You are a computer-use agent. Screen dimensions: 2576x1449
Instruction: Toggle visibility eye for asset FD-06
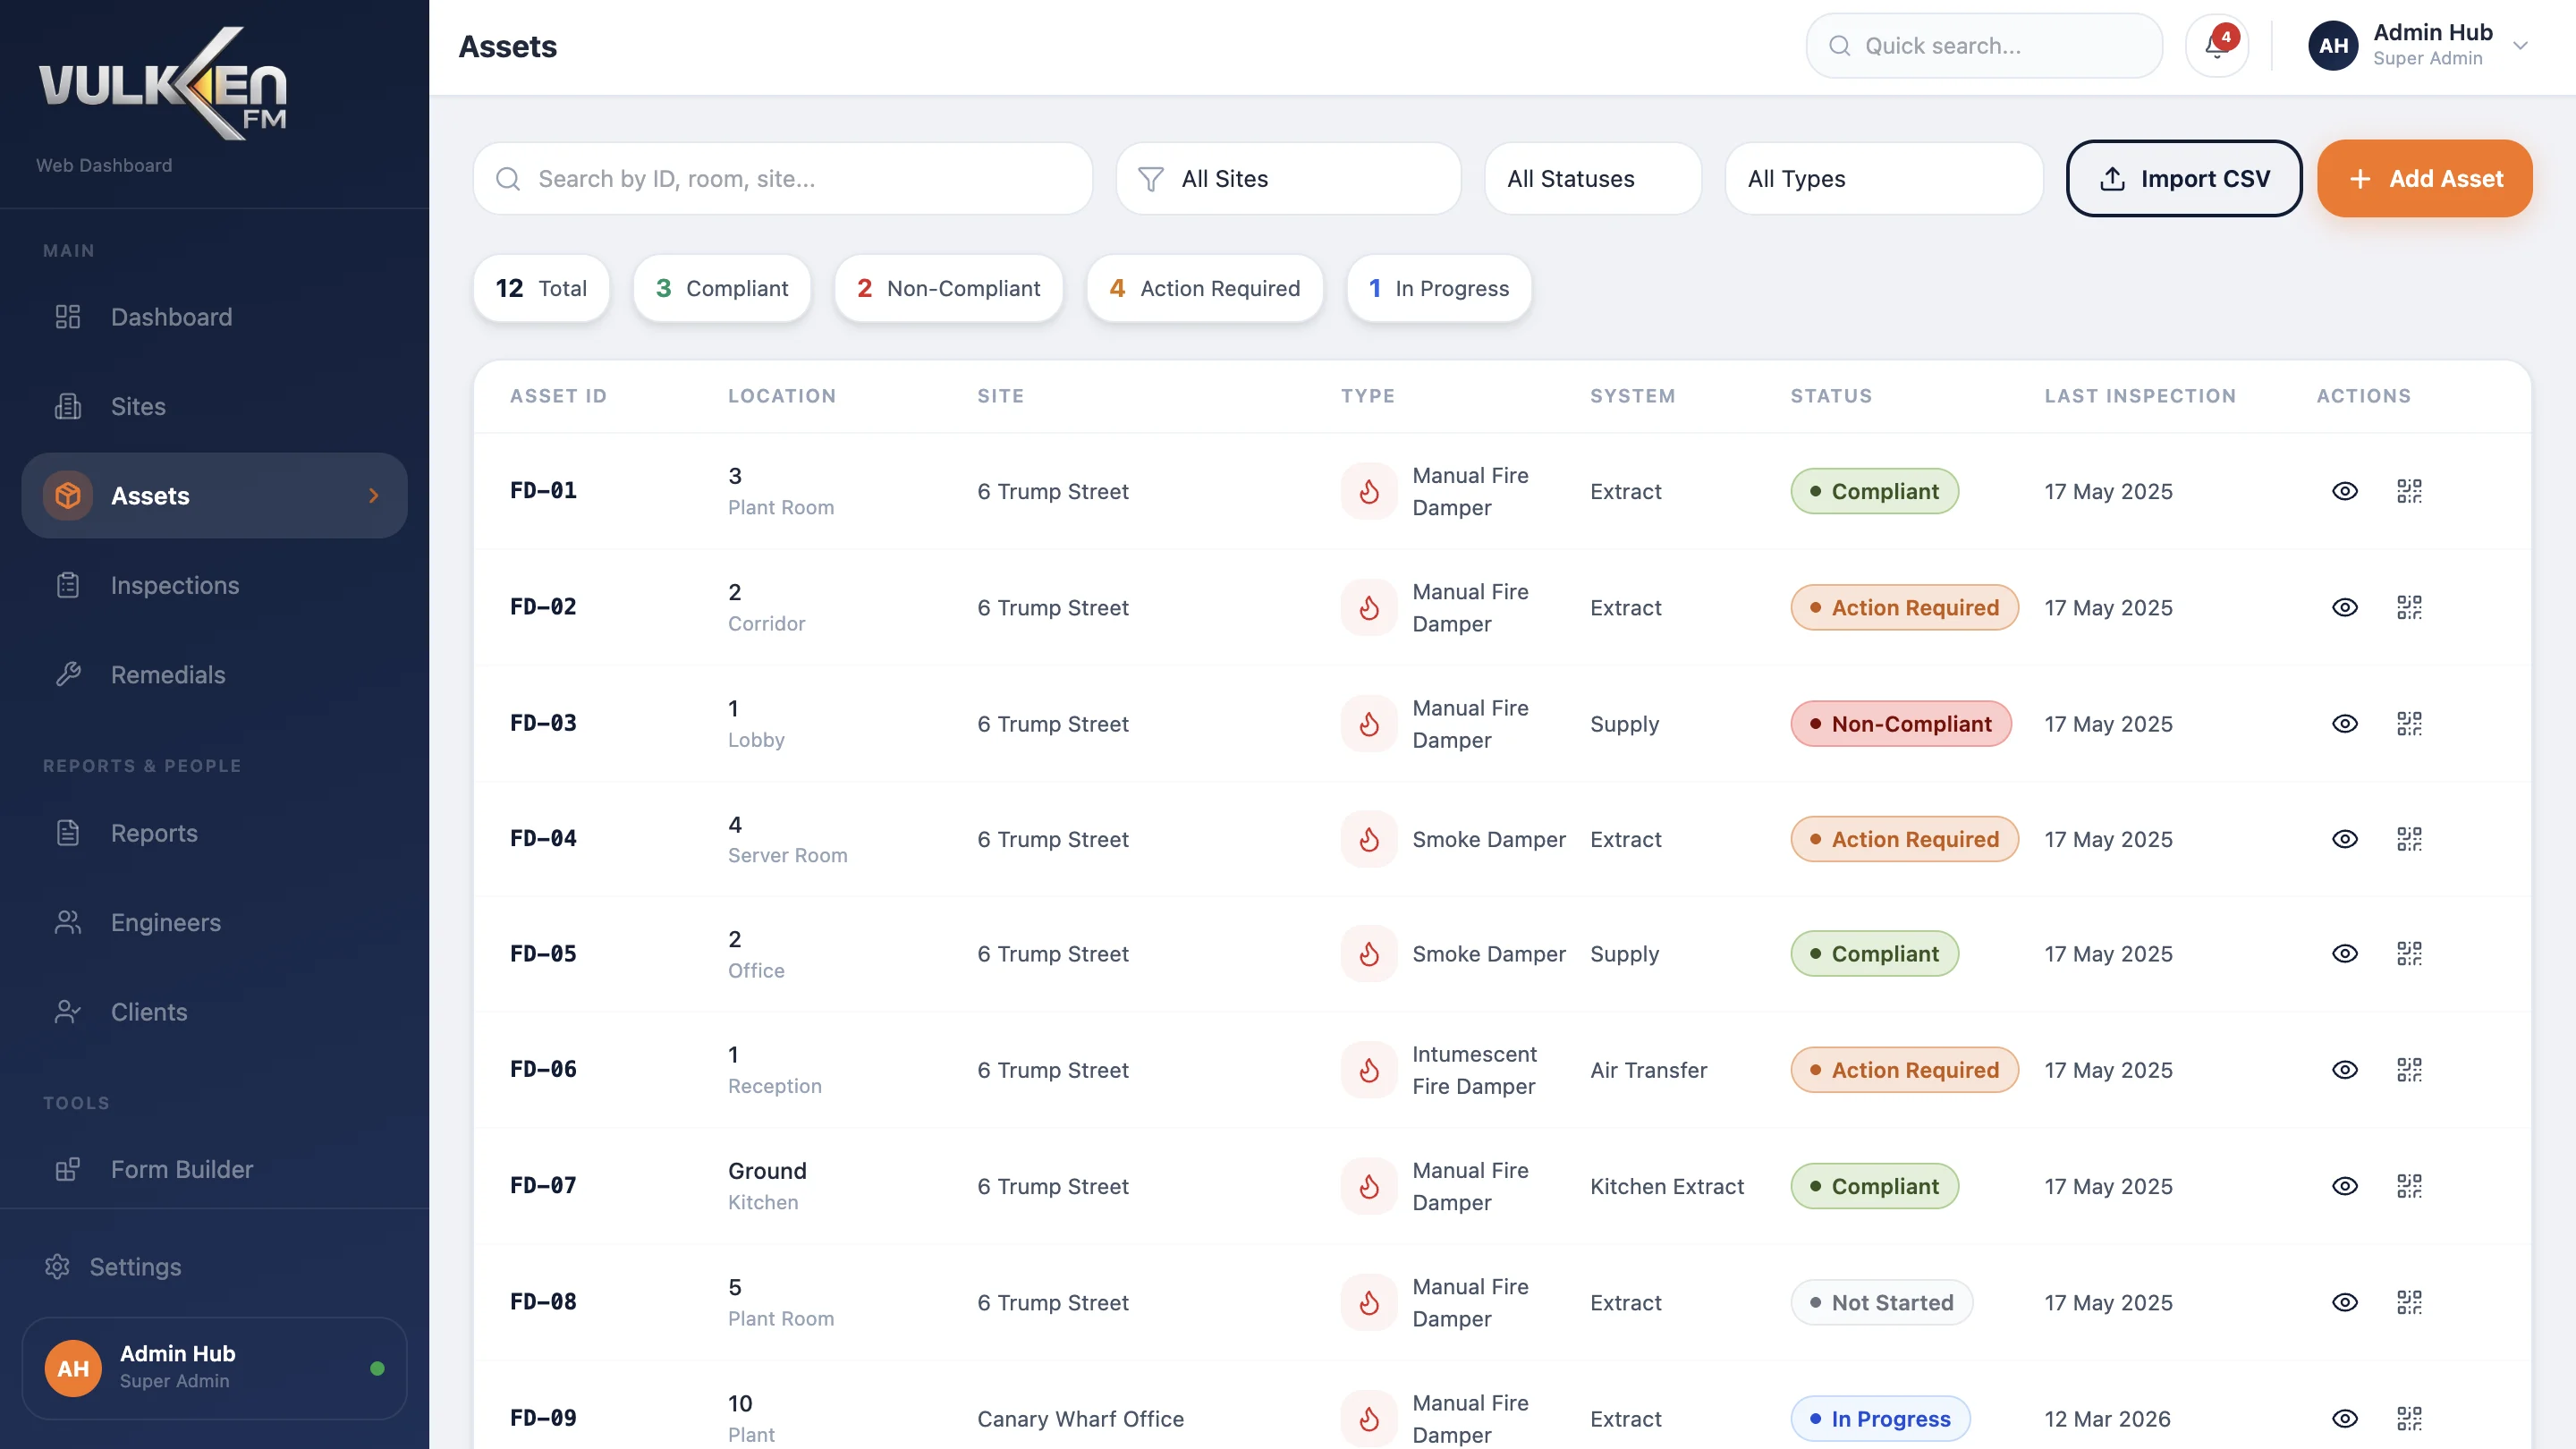point(2345,1069)
